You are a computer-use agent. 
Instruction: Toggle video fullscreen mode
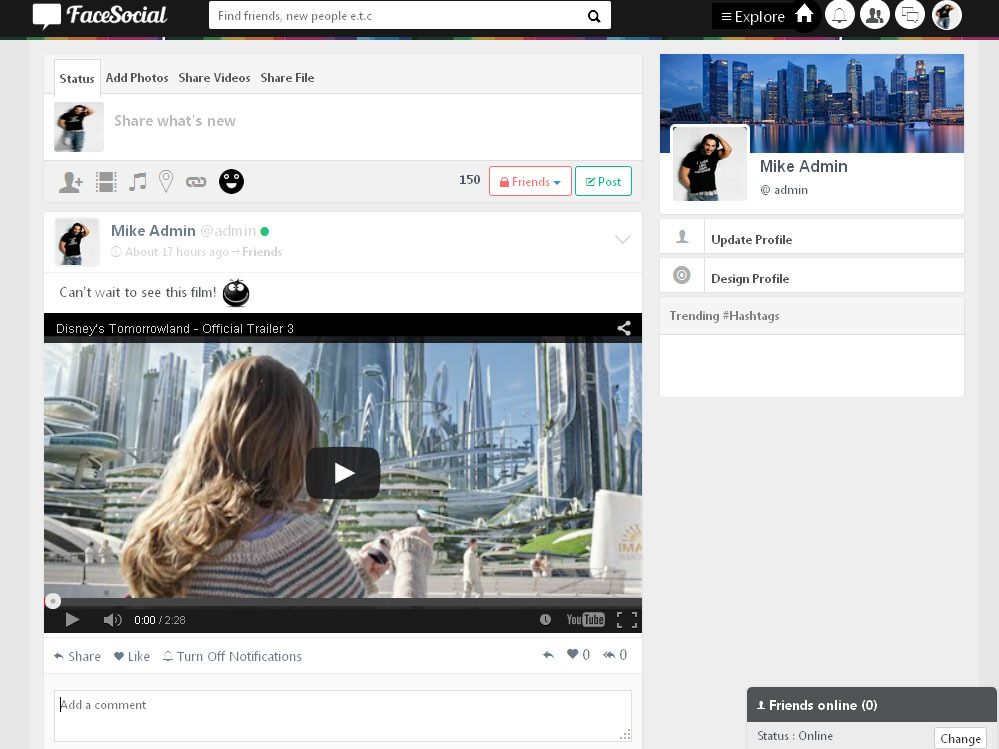click(x=627, y=620)
